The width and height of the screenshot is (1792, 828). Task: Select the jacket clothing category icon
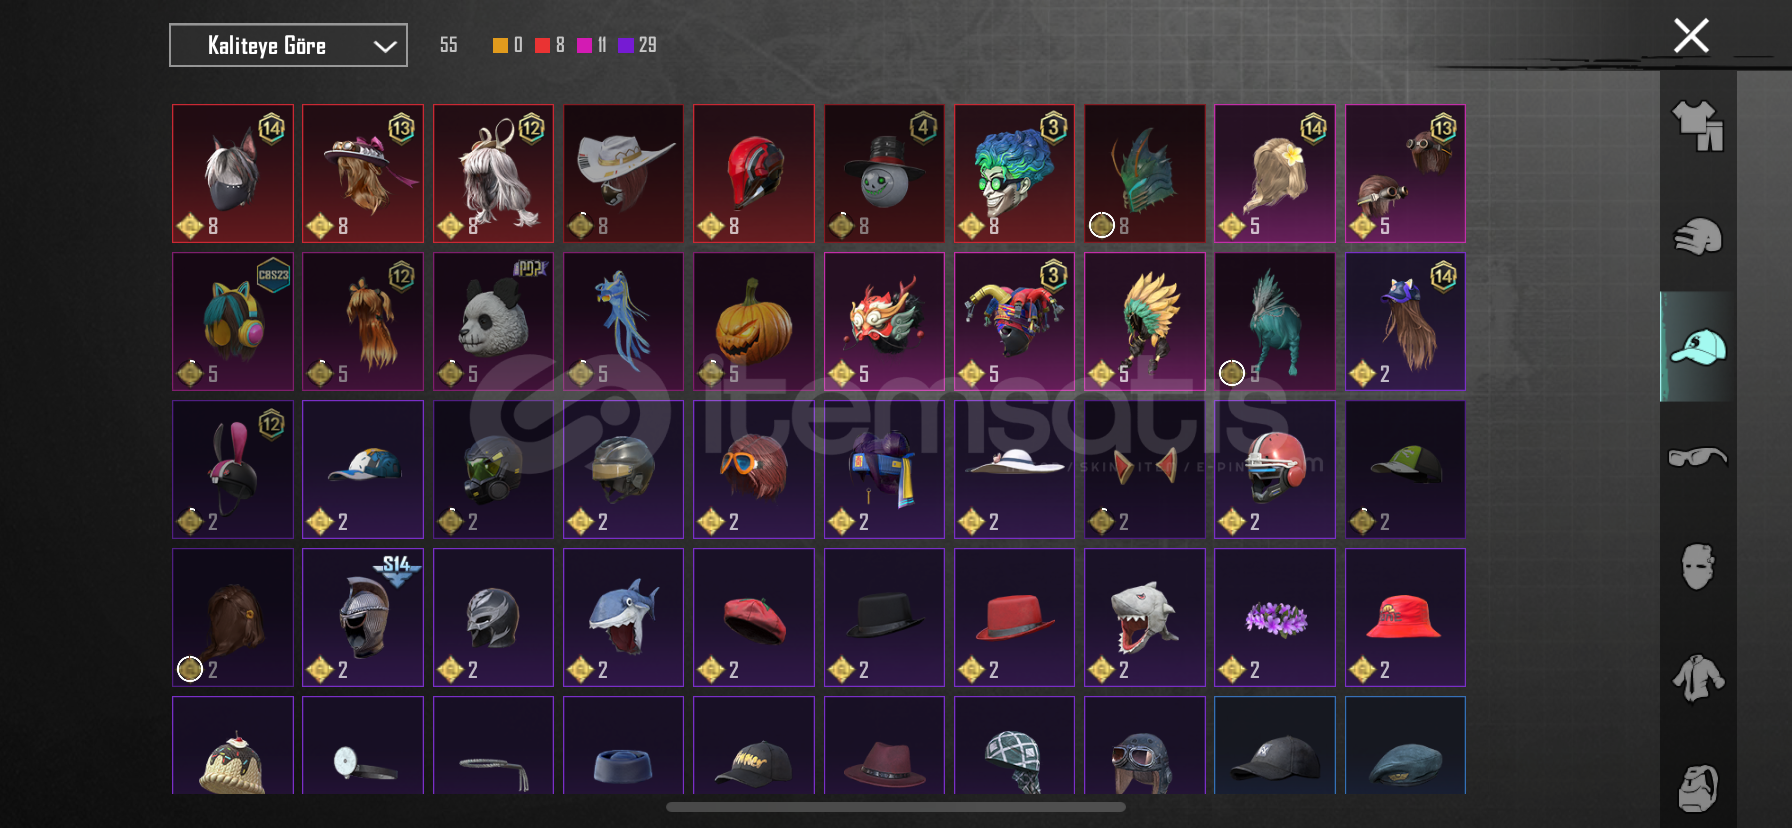(1698, 678)
